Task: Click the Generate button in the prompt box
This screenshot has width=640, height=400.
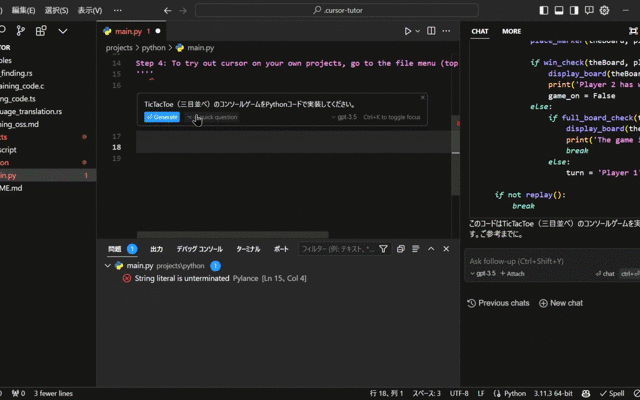Action: [162, 117]
